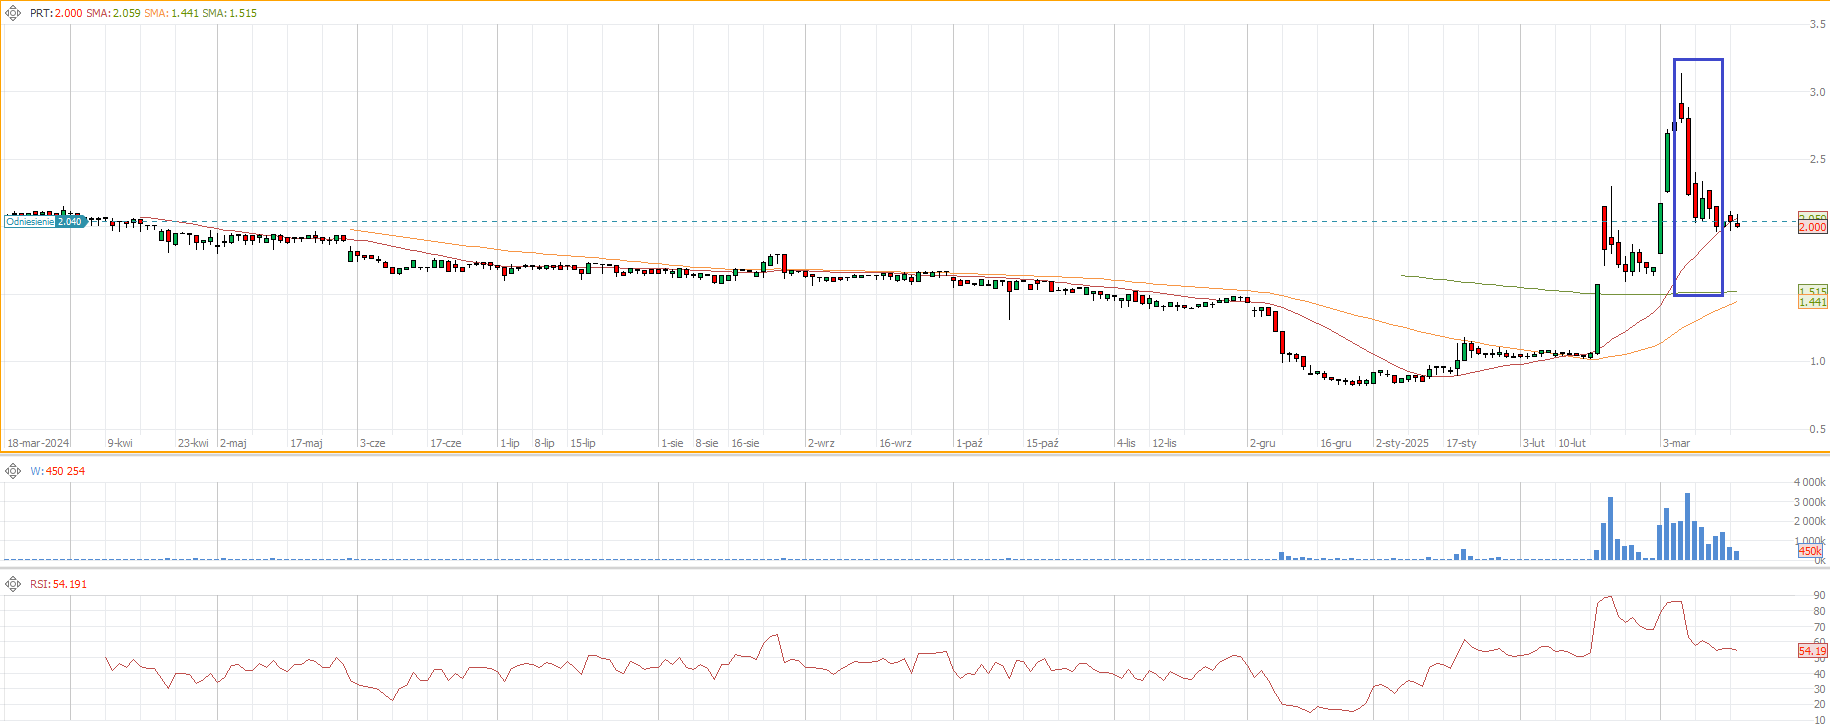1831x727 pixels.
Task: Click the 17-maj date label
Action: 306,443
